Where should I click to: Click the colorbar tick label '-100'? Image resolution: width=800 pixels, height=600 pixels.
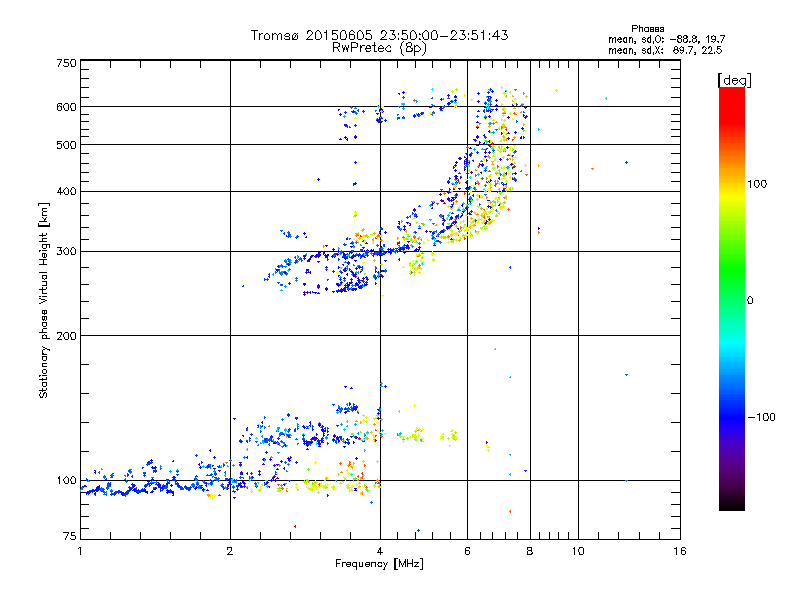pyautogui.click(x=761, y=417)
